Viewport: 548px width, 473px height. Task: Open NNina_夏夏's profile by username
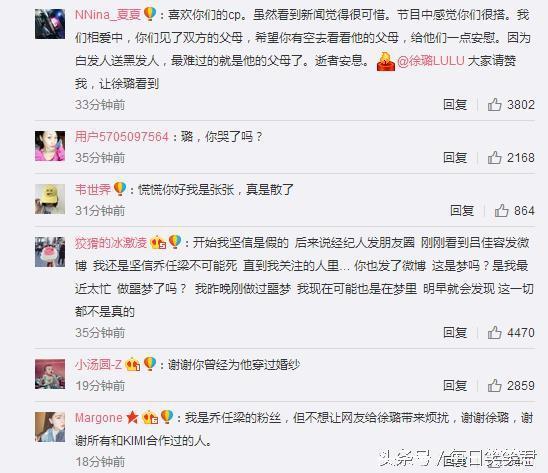[x=108, y=15]
